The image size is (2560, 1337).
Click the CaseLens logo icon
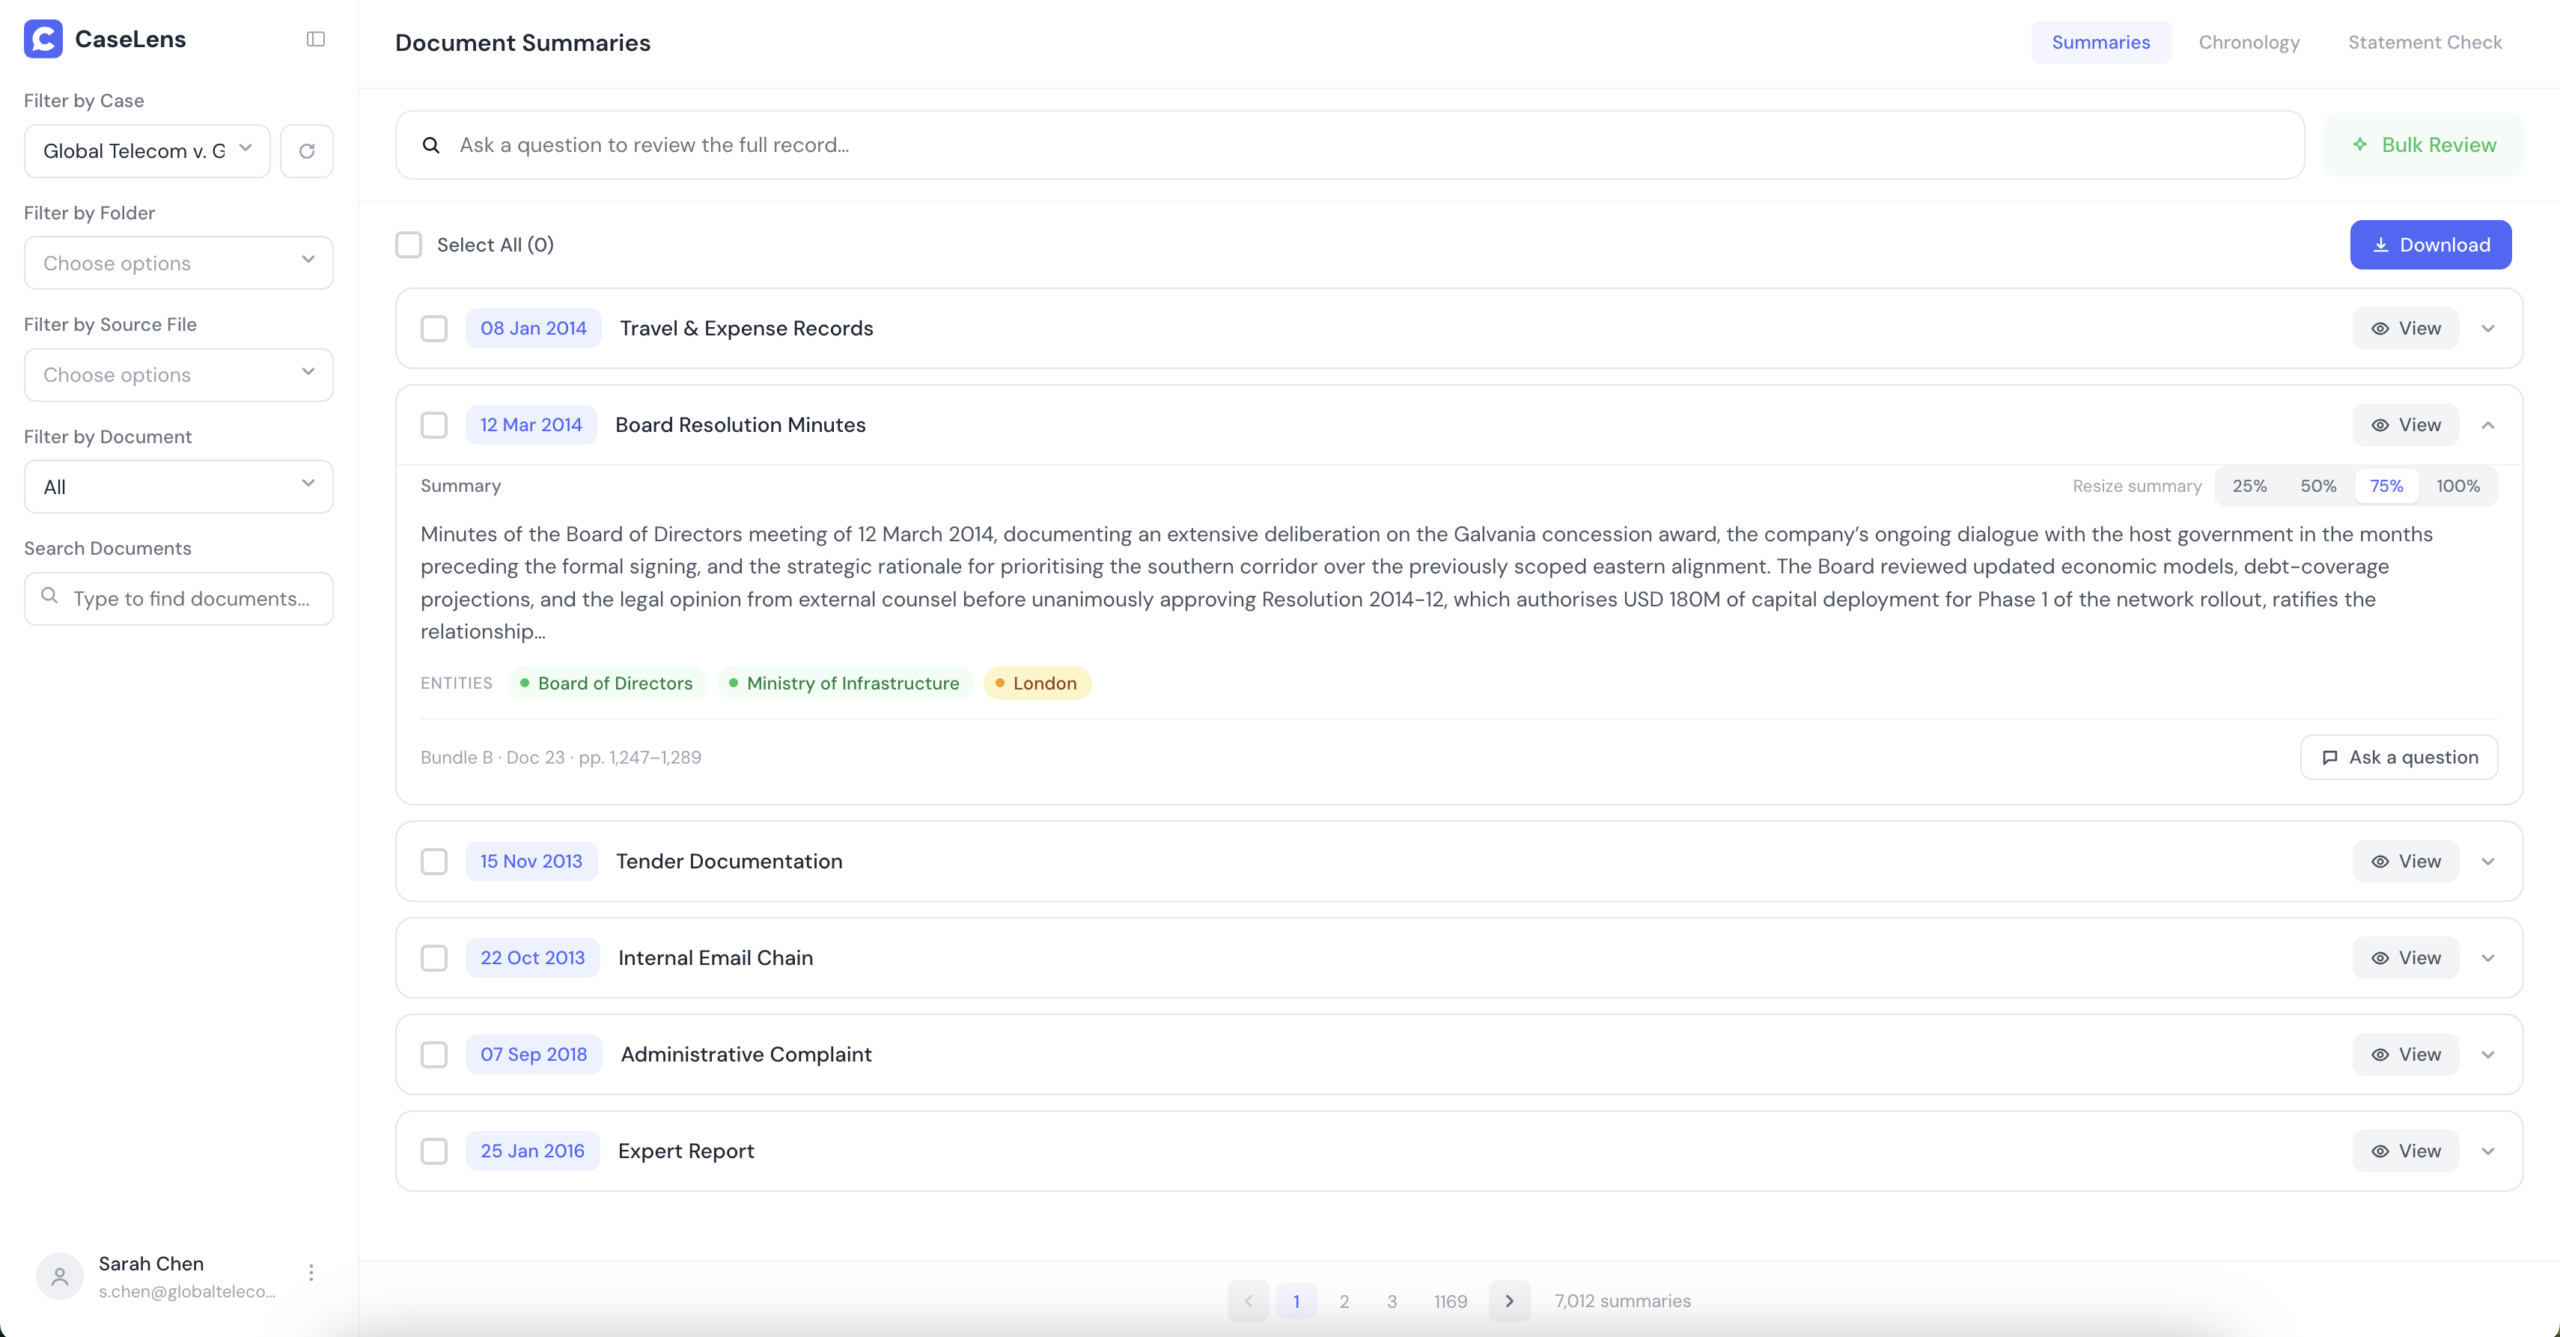point(43,39)
